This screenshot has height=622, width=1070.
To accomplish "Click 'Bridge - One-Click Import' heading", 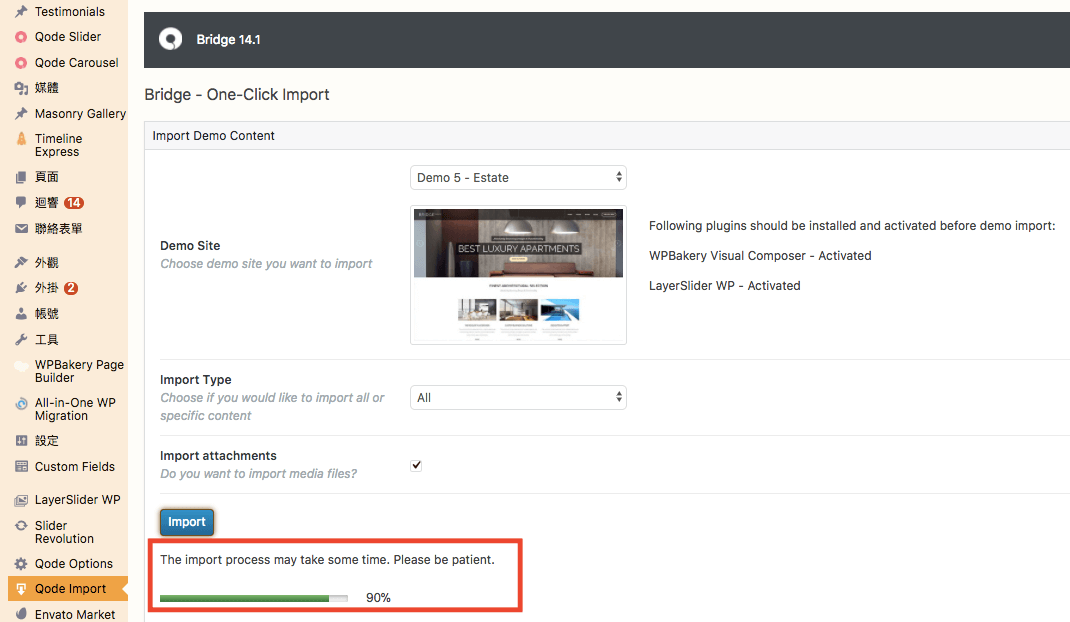I will (237, 95).
